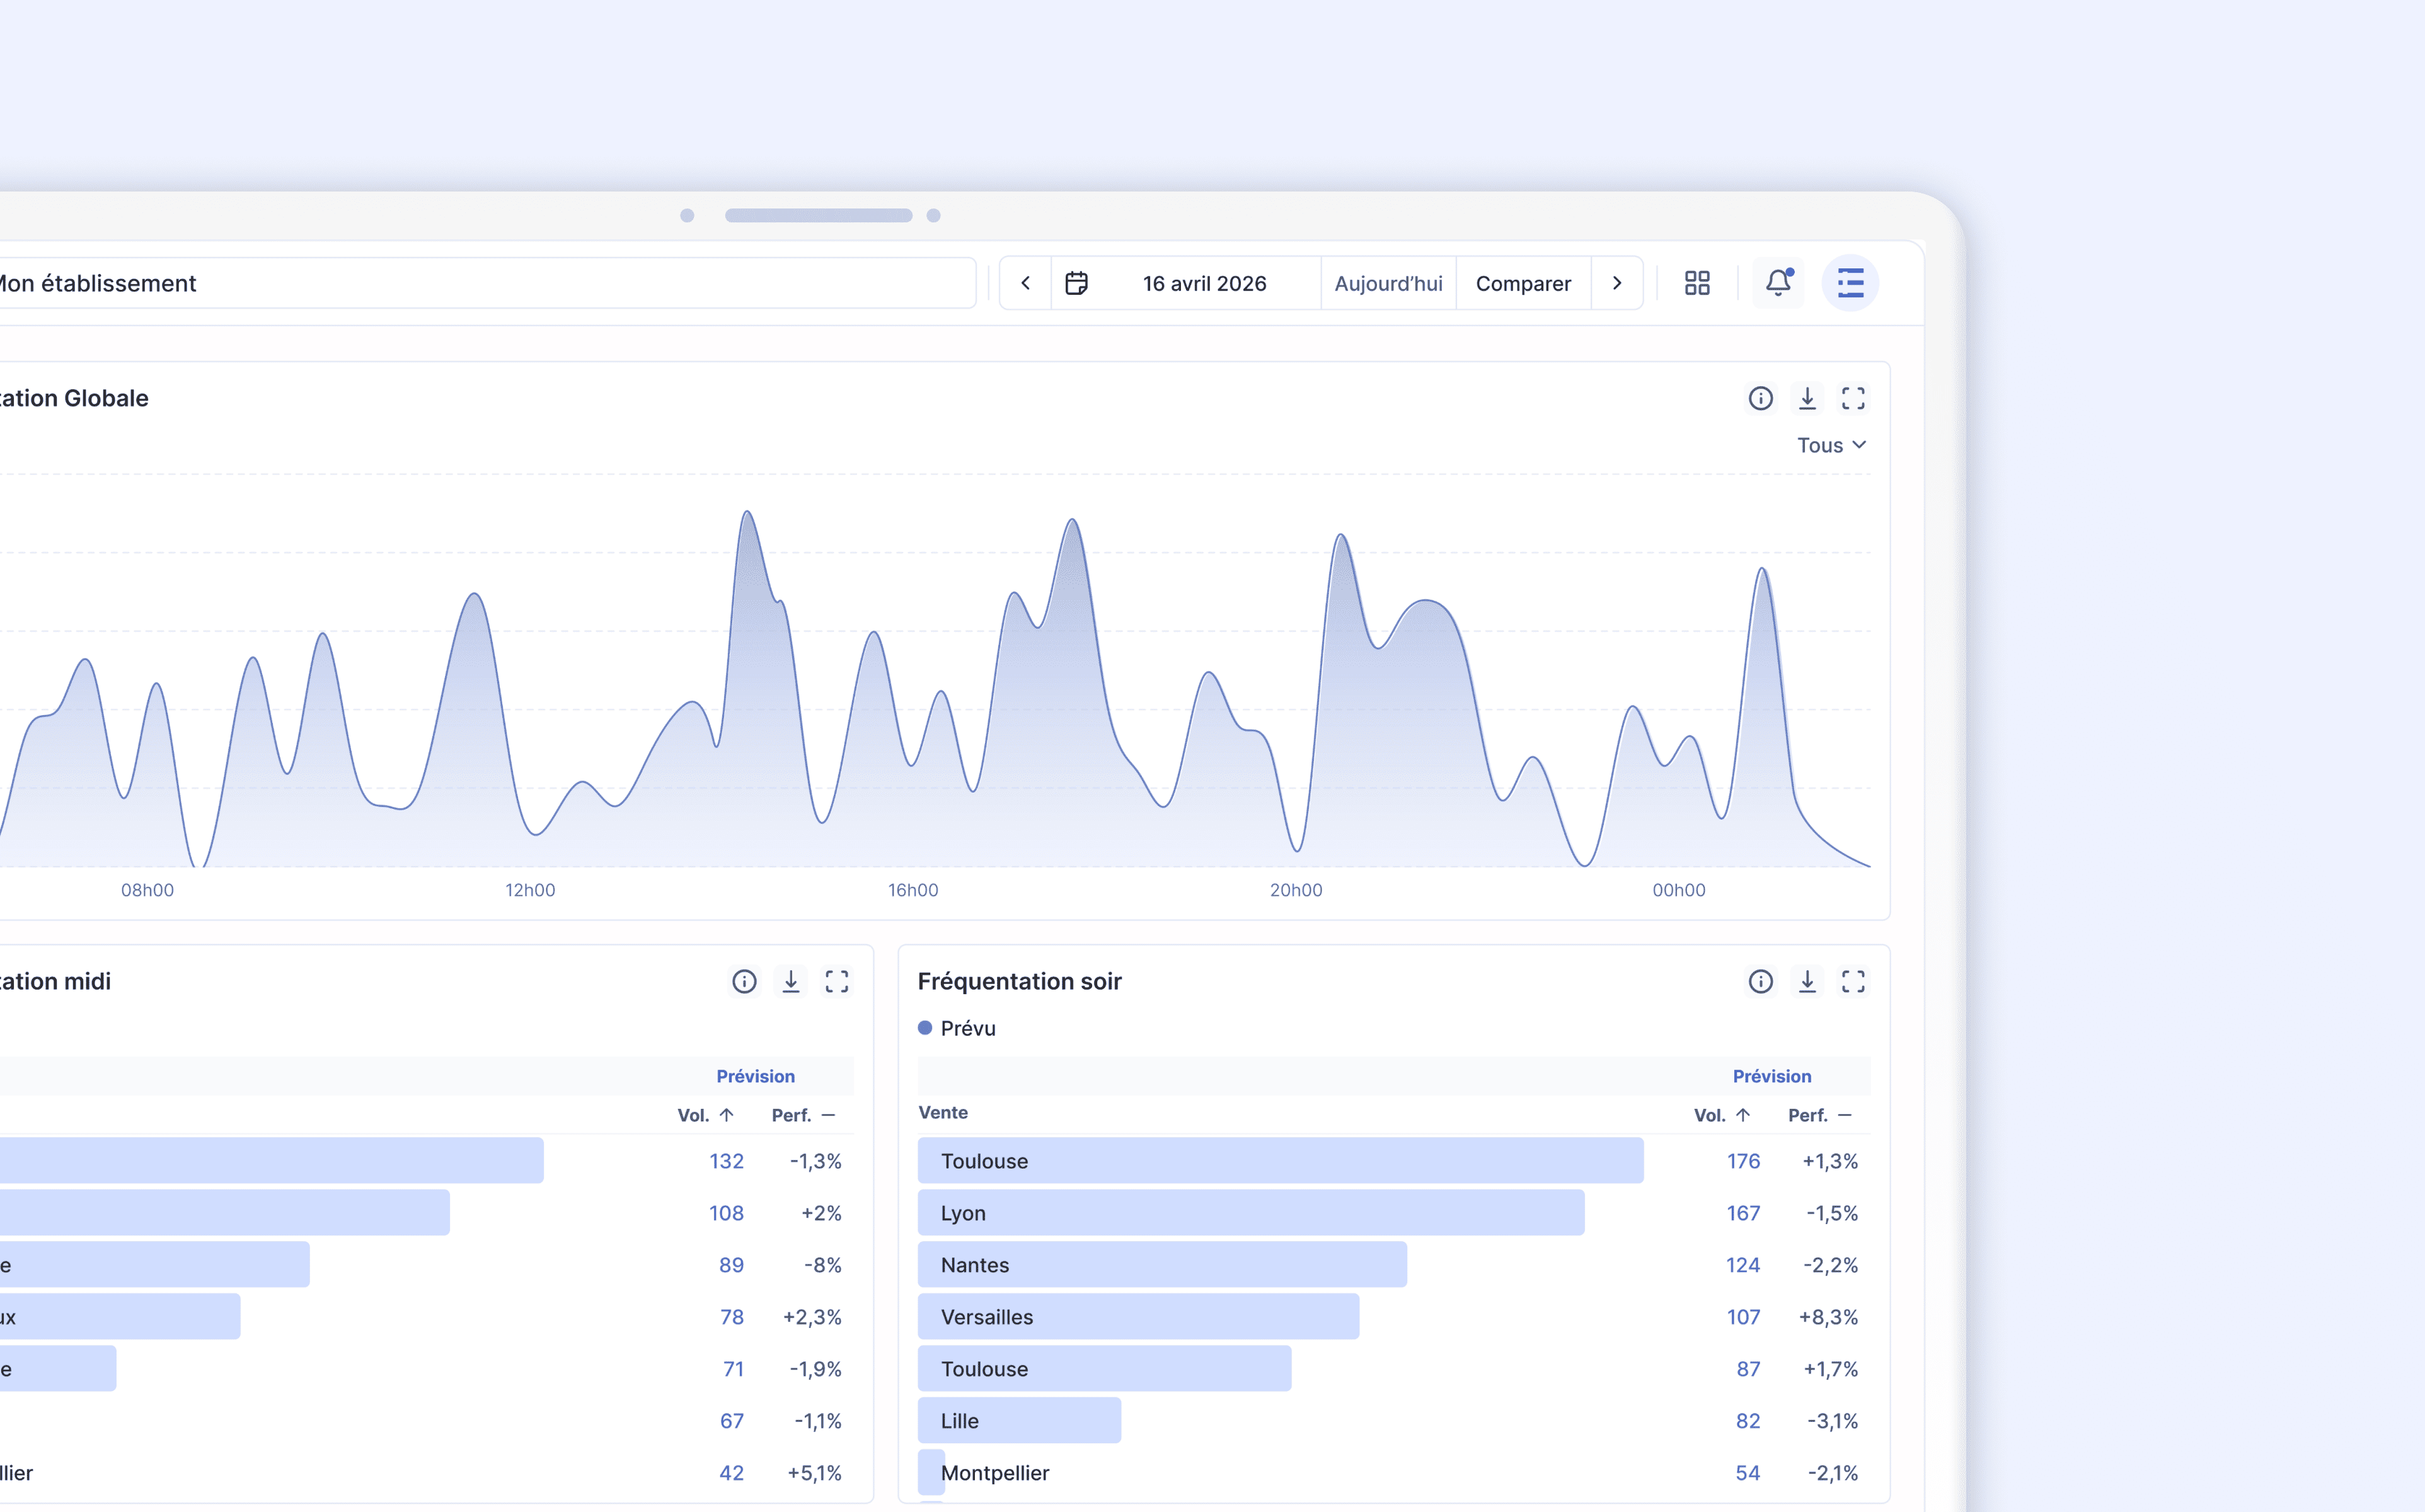Screen dimensions: 2425x1512
Task: Open the notifications bell
Action: click(1778, 283)
